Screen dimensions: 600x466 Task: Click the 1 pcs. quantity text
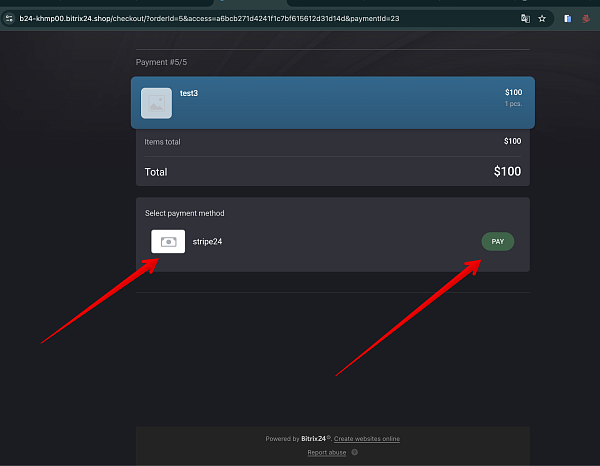tap(513, 104)
